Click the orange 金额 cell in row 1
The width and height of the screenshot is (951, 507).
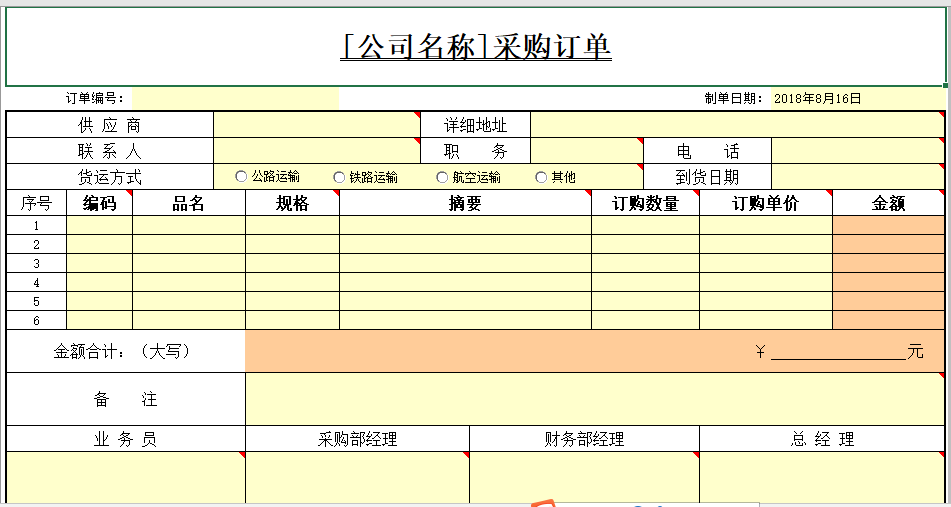tap(888, 225)
